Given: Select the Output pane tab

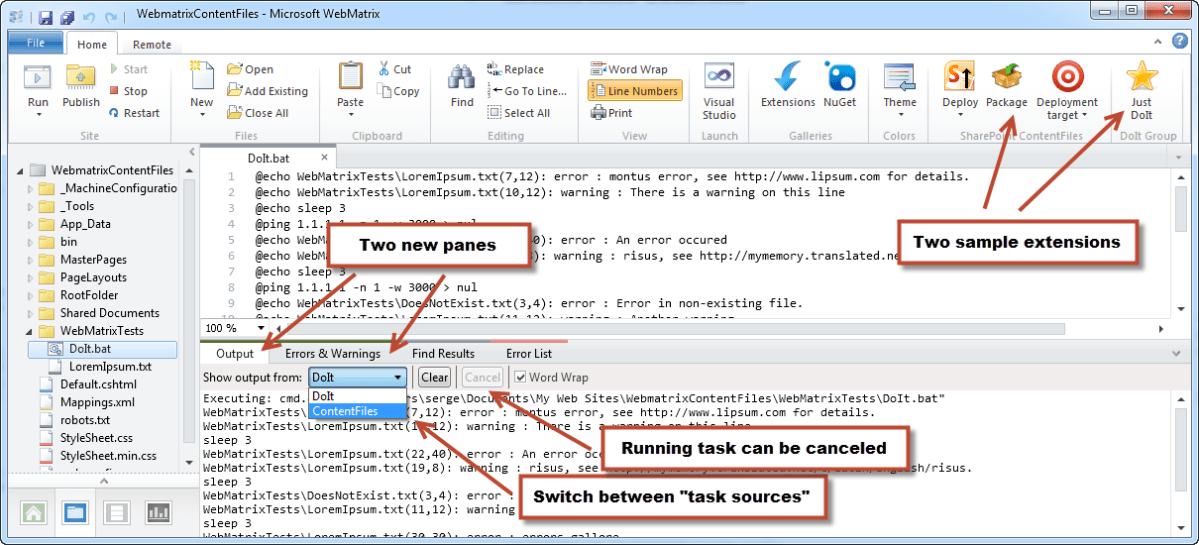Looking at the screenshot, I should tap(234, 354).
